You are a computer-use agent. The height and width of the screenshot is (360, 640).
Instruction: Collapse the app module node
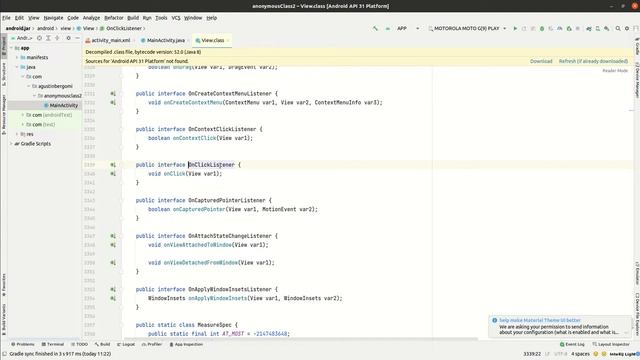coord(11,48)
